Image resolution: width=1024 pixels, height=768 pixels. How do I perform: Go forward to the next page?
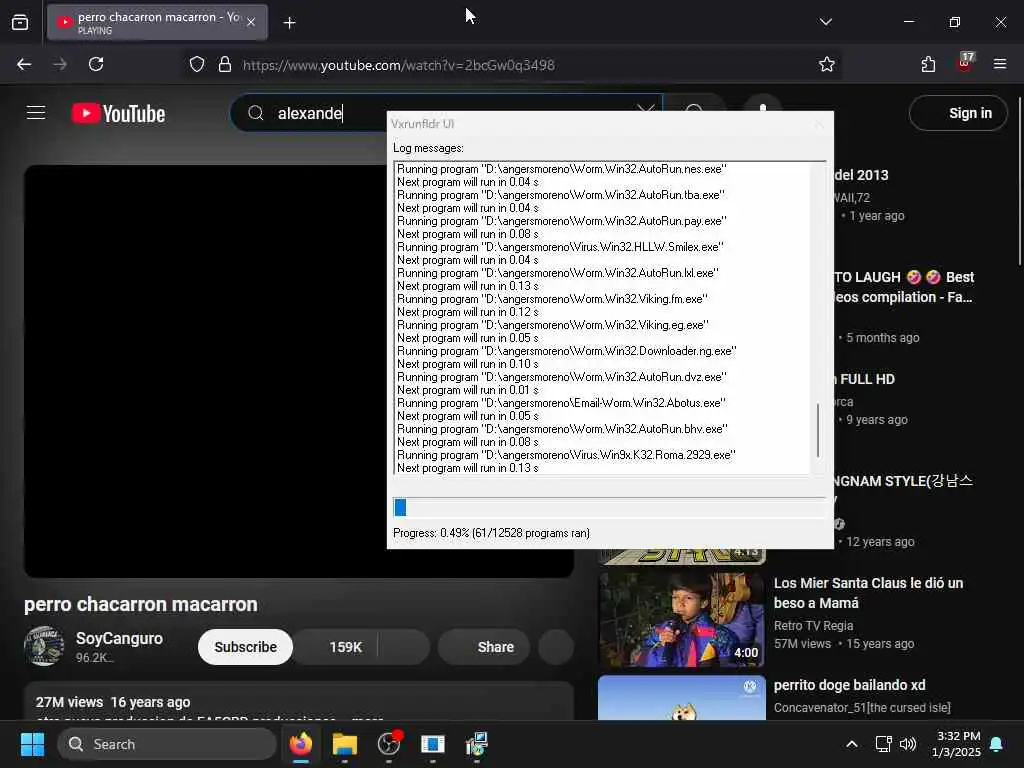click(x=59, y=65)
